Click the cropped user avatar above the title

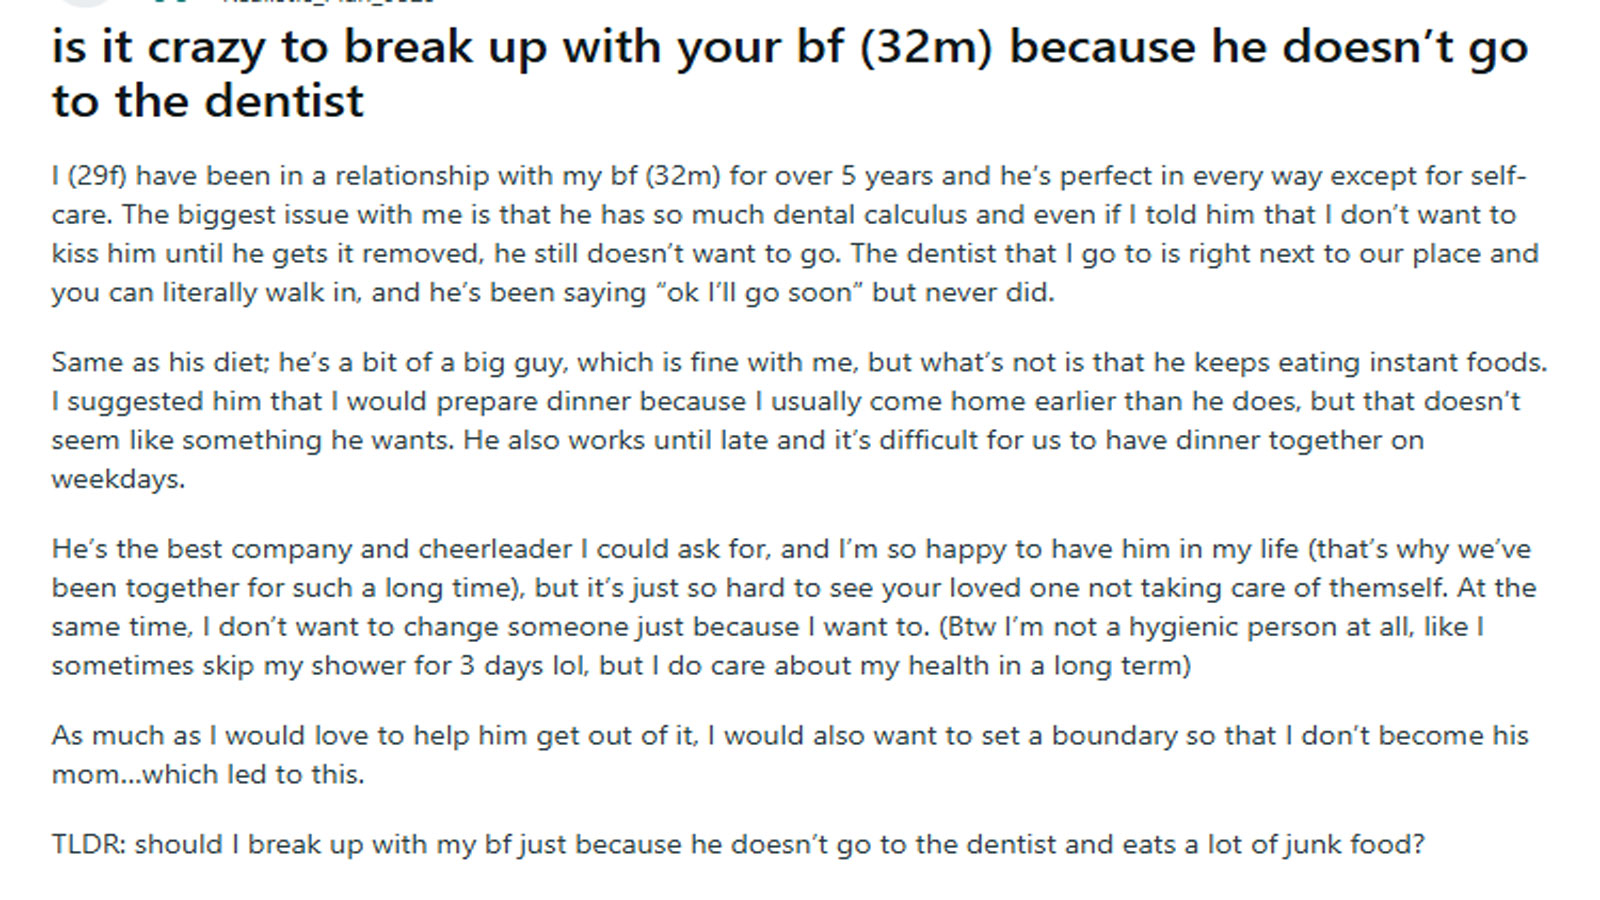(x=85, y=3)
